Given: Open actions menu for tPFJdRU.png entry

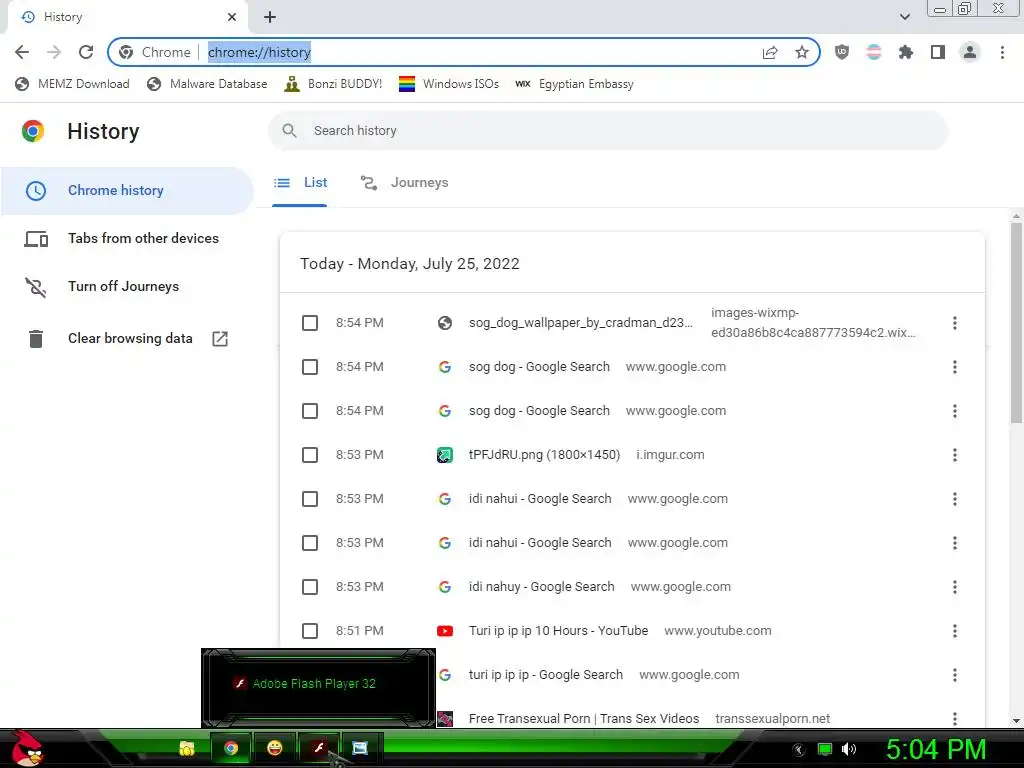Looking at the screenshot, I should pyautogui.click(x=955, y=455).
